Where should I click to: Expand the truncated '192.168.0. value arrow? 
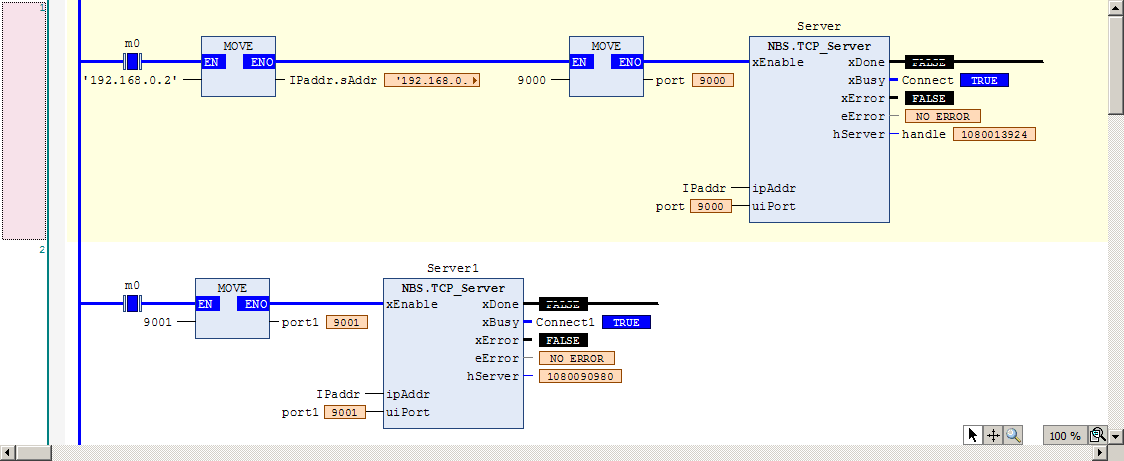point(475,80)
